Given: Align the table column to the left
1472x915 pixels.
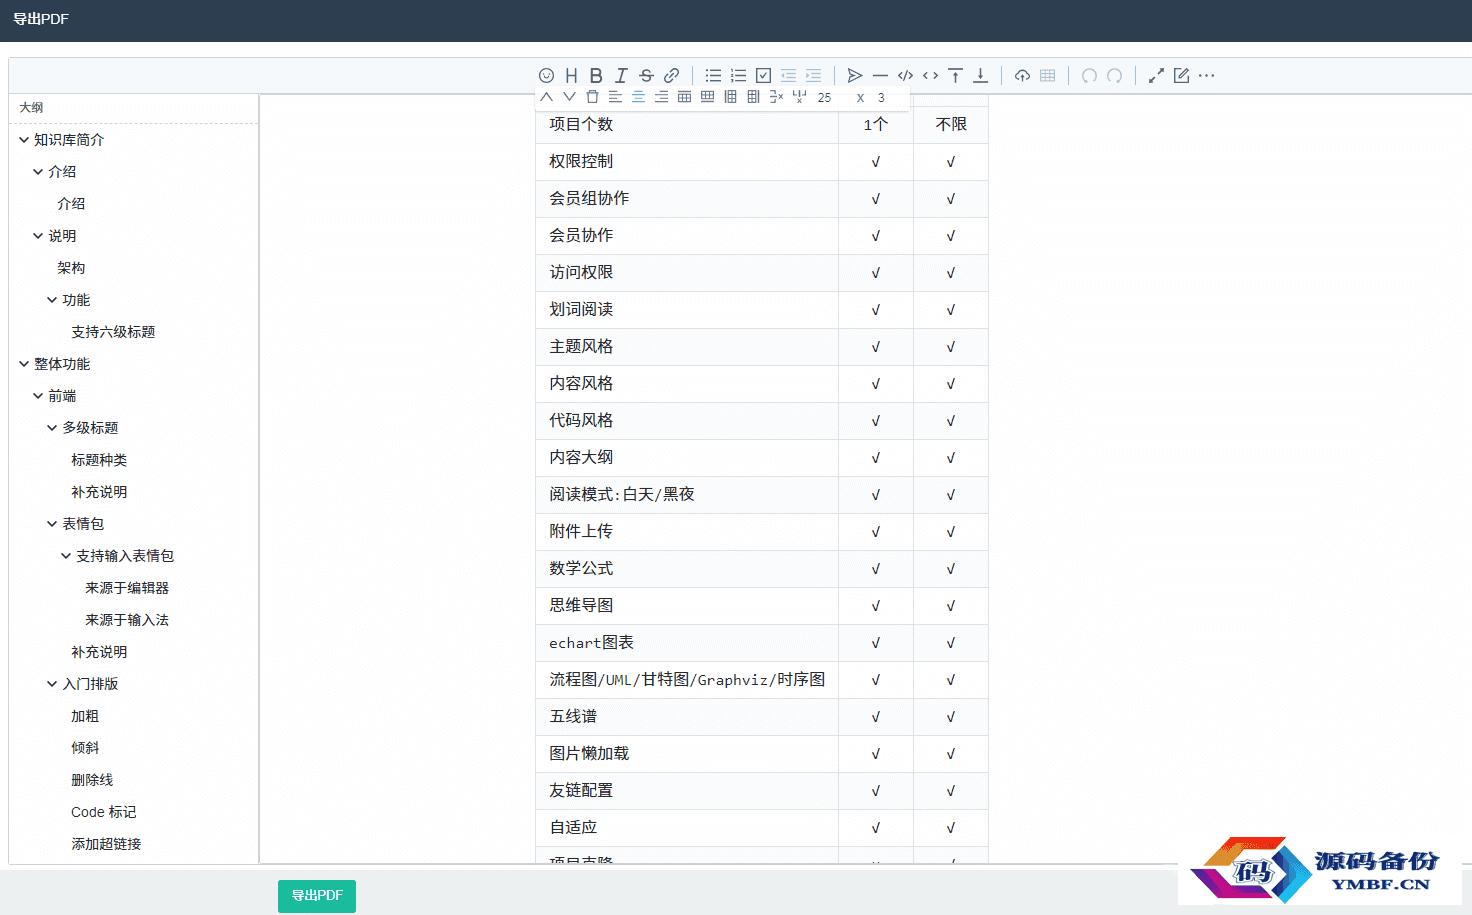Looking at the screenshot, I should tap(615, 97).
